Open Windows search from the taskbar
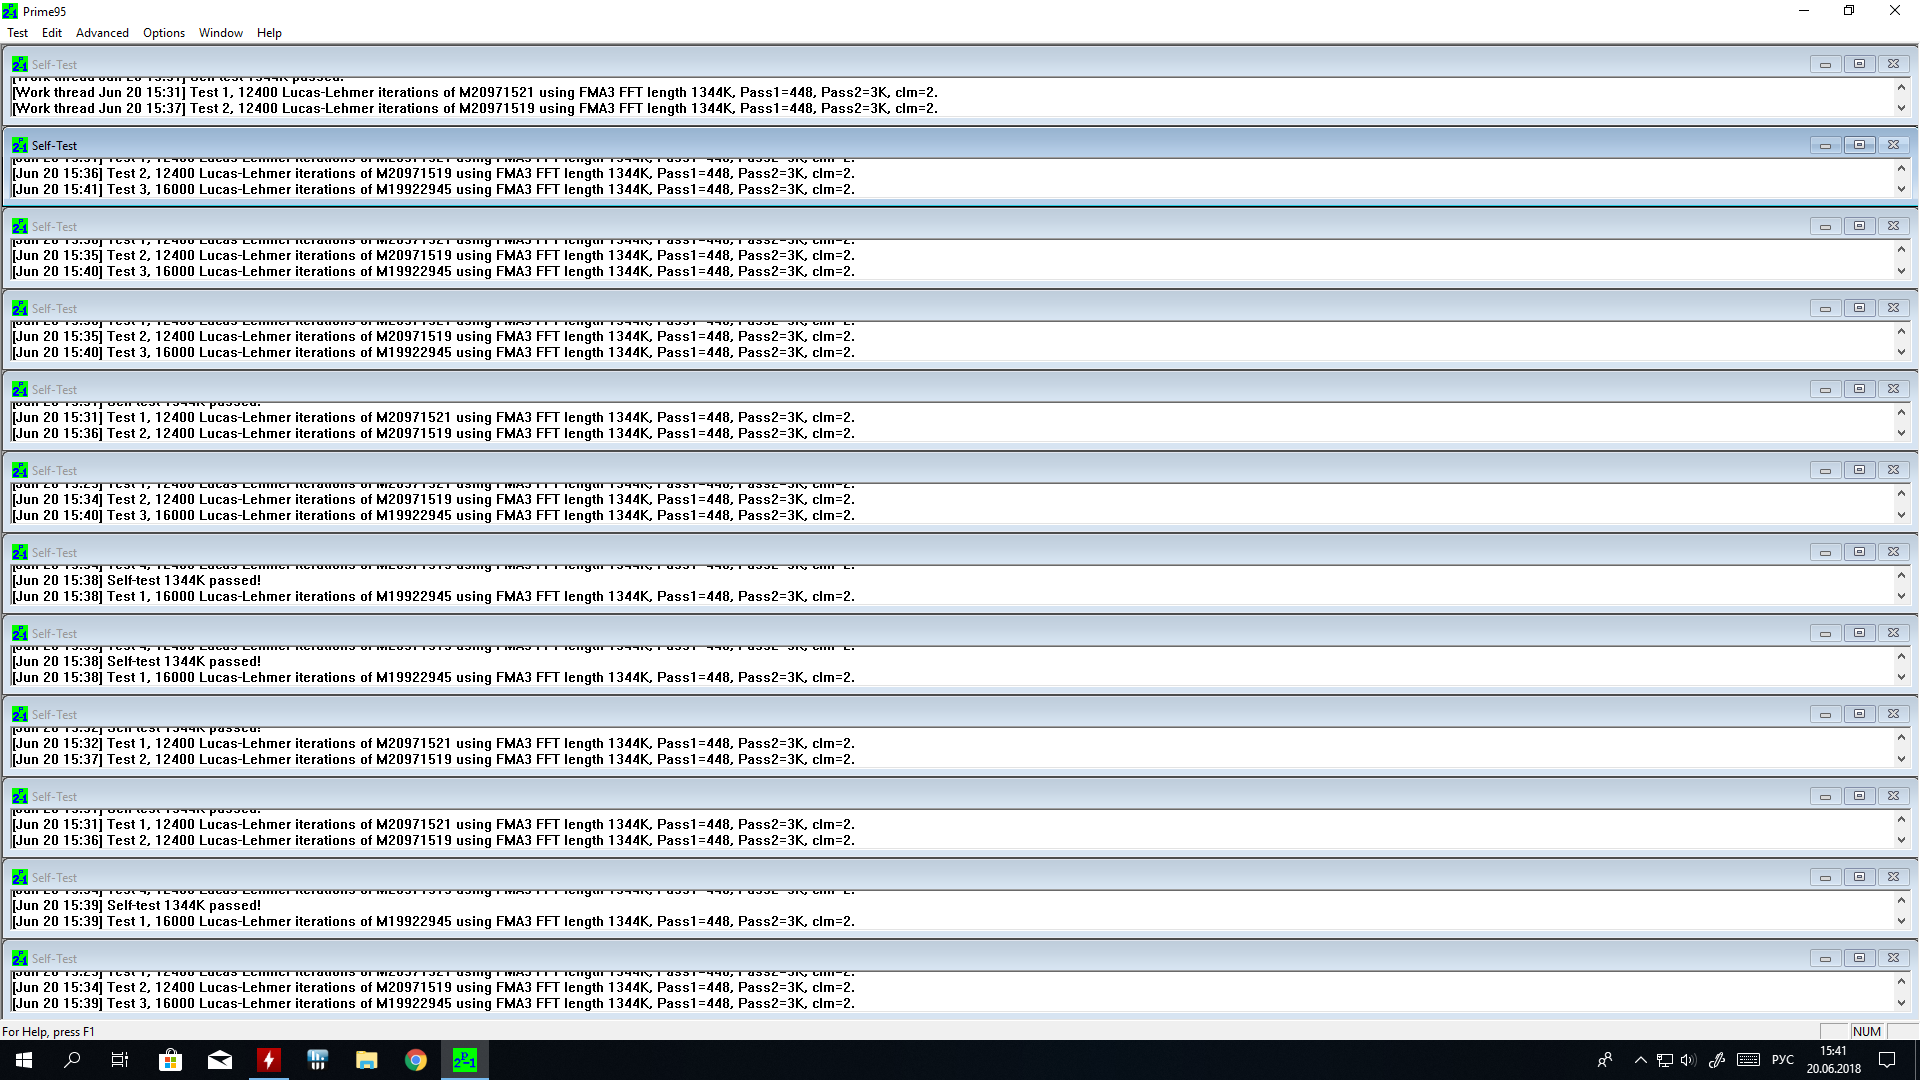The image size is (1920, 1080). [72, 1060]
